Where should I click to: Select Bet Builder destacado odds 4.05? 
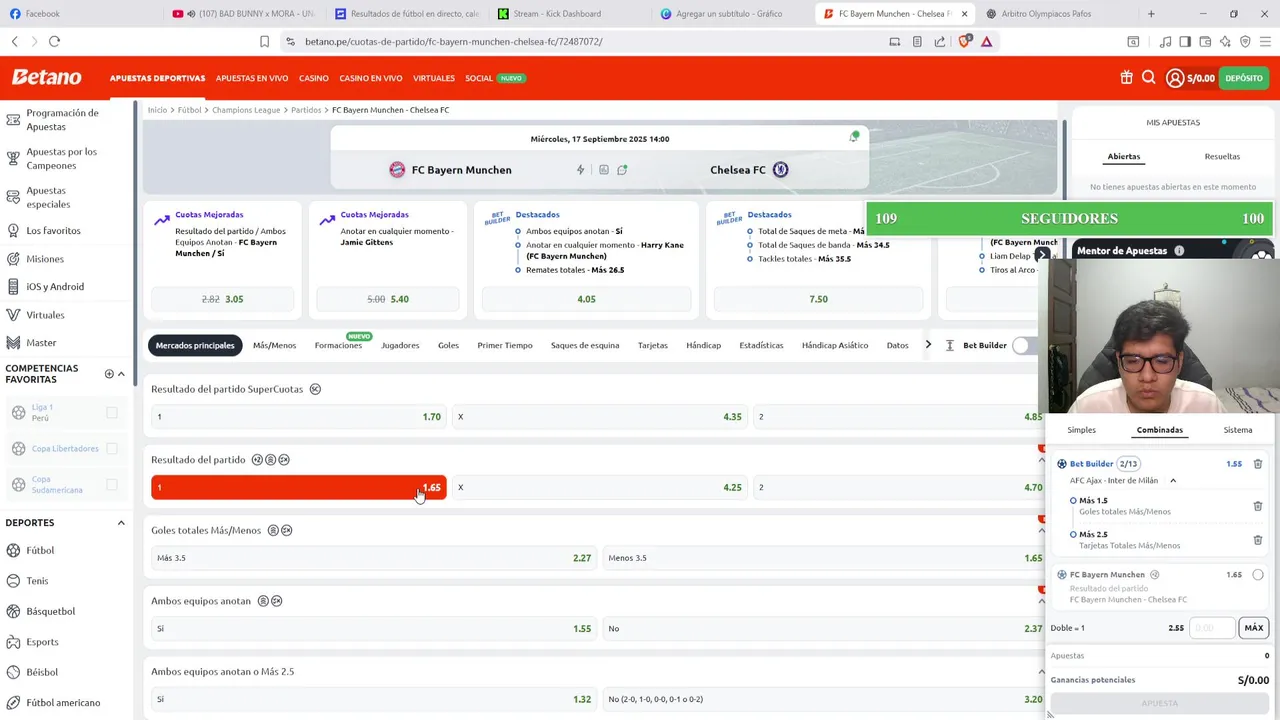click(586, 299)
